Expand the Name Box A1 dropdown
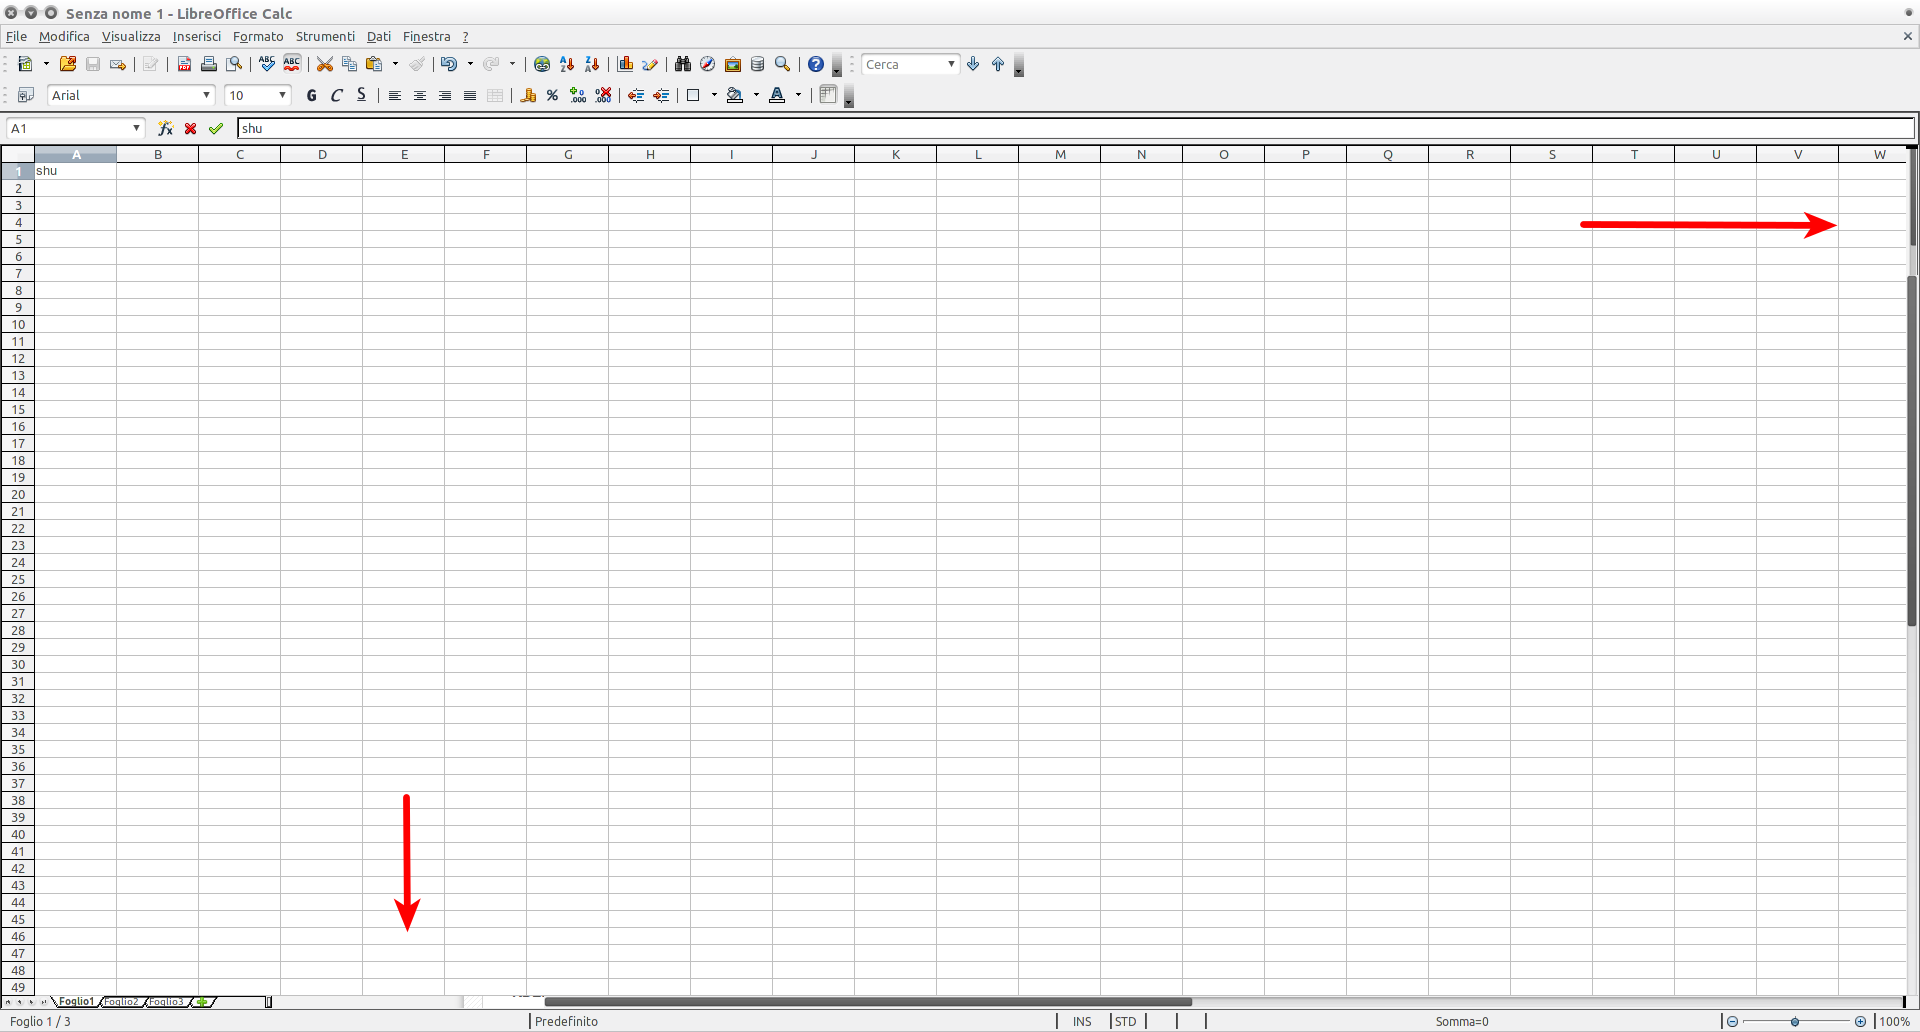The image size is (1920, 1032). point(136,128)
